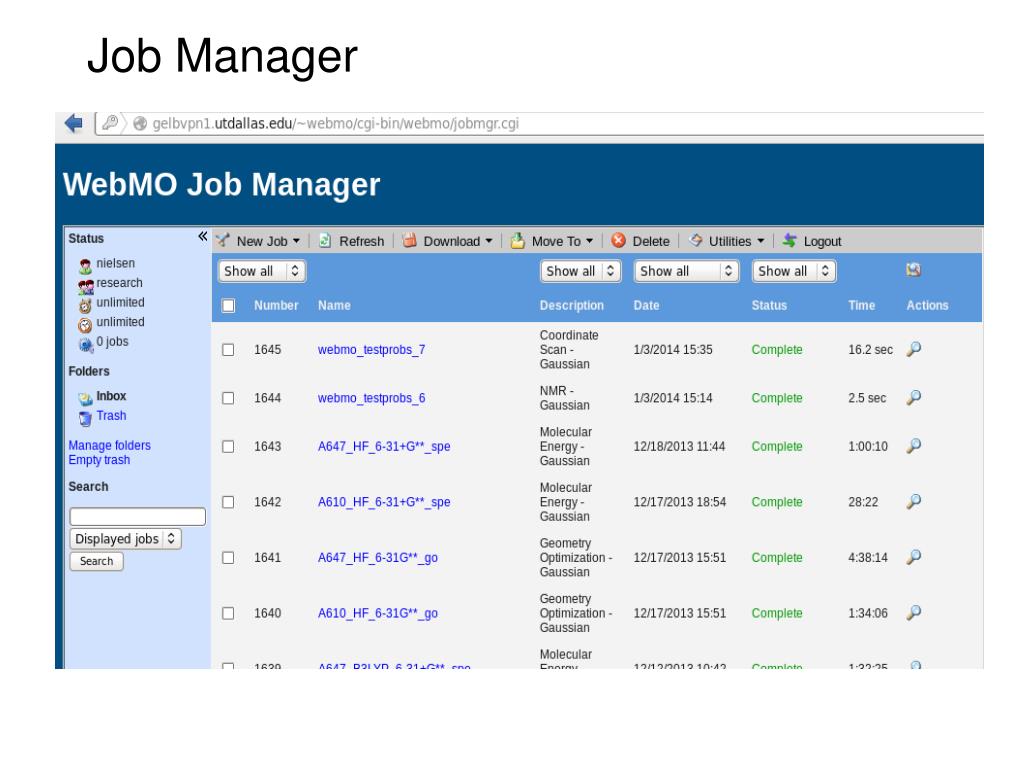Viewport: 1023px width, 767px height.
Task: Click the browser back arrow
Action: (x=74, y=123)
